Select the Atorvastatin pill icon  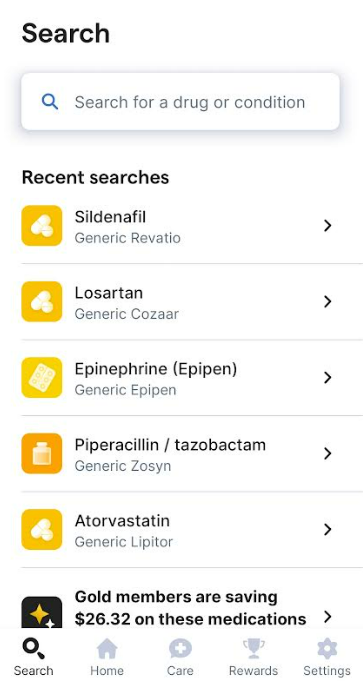(42, 529)
